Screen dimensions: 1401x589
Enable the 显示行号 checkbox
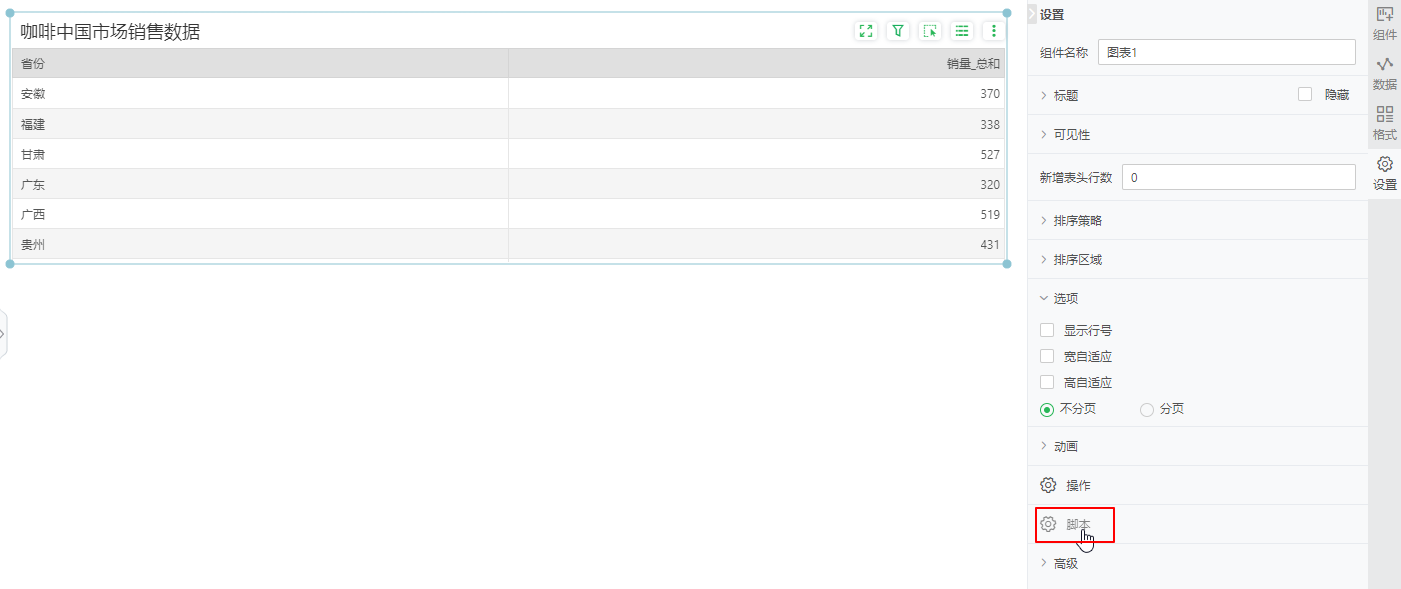pos(1047,330)
